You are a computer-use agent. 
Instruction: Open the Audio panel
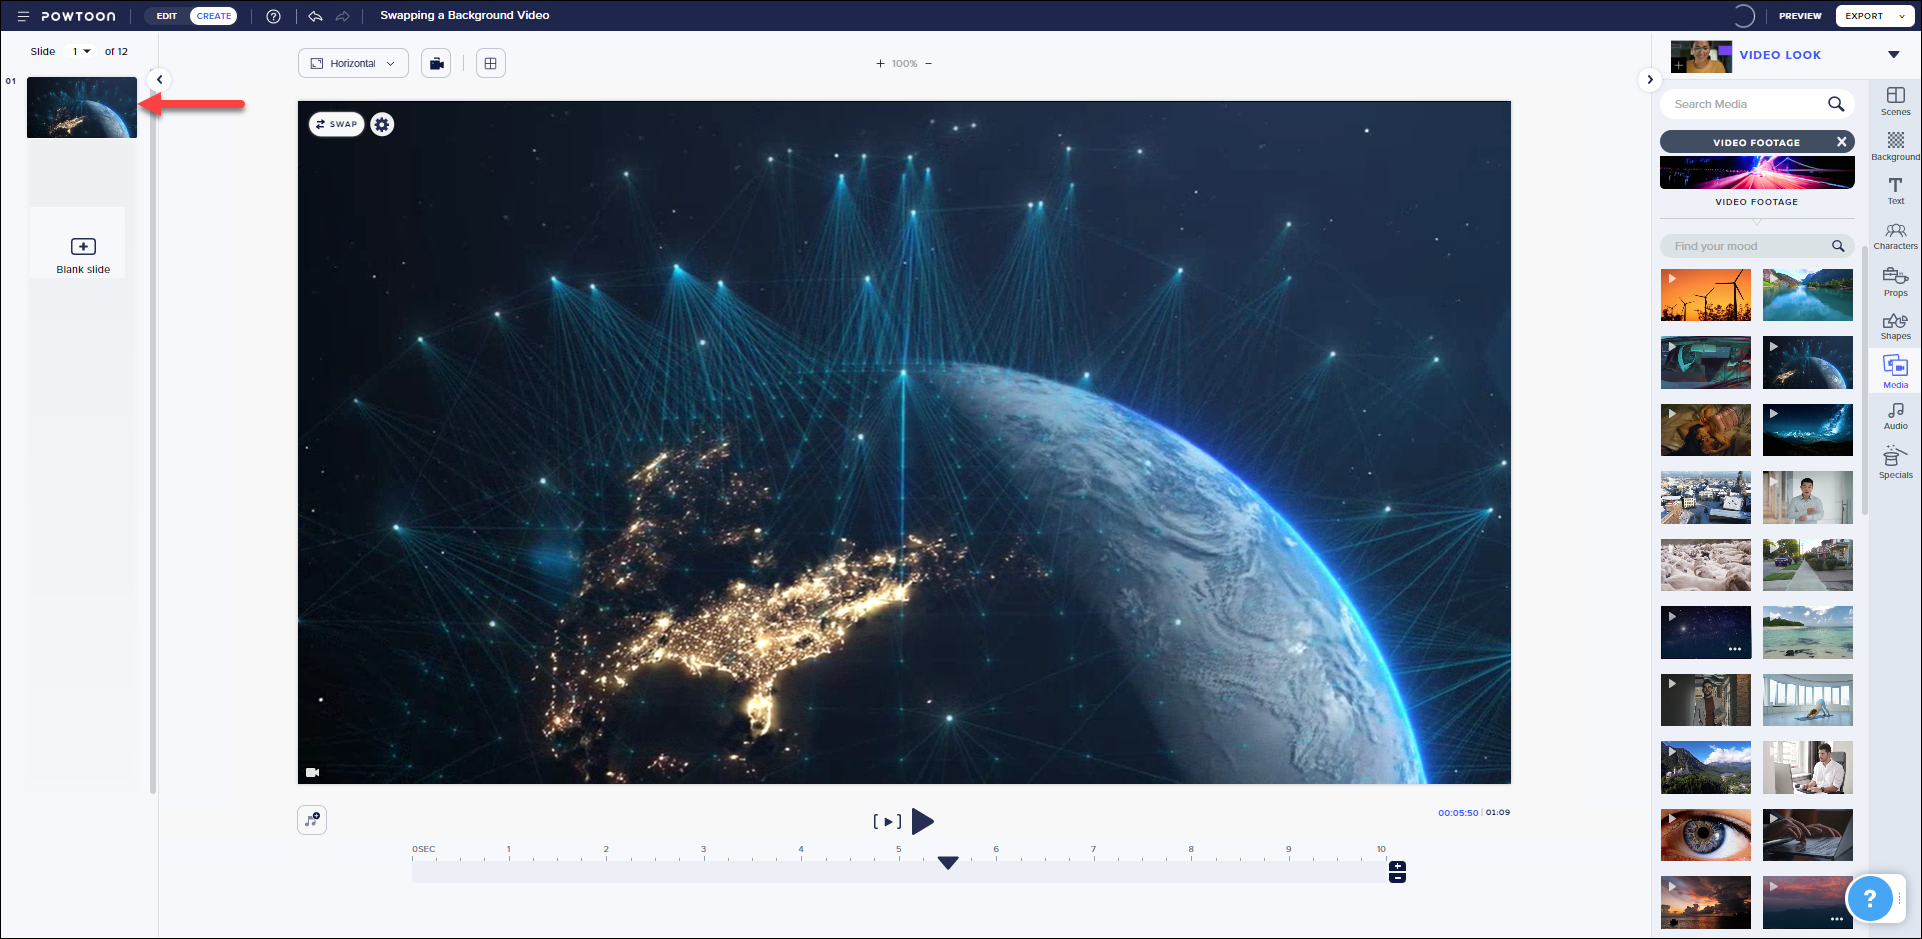(x=1895, y=416)
